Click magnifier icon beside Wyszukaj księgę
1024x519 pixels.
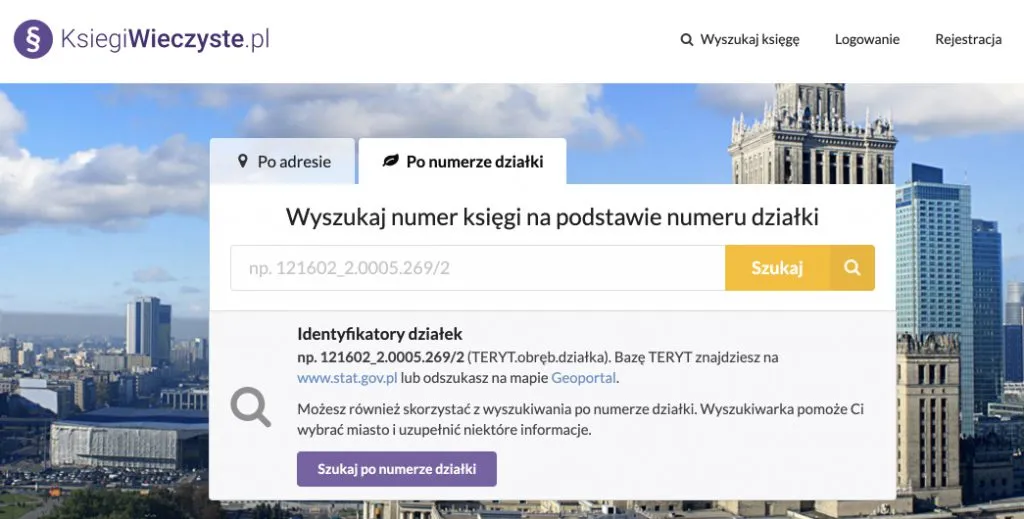coord(687,40)
